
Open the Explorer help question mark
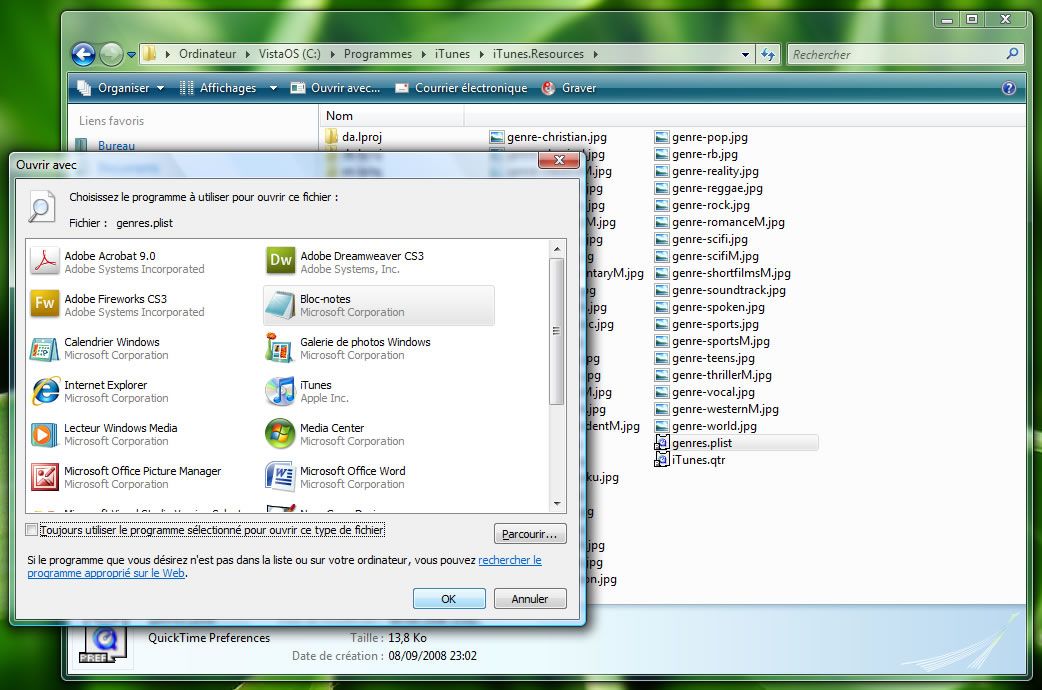1008,88
